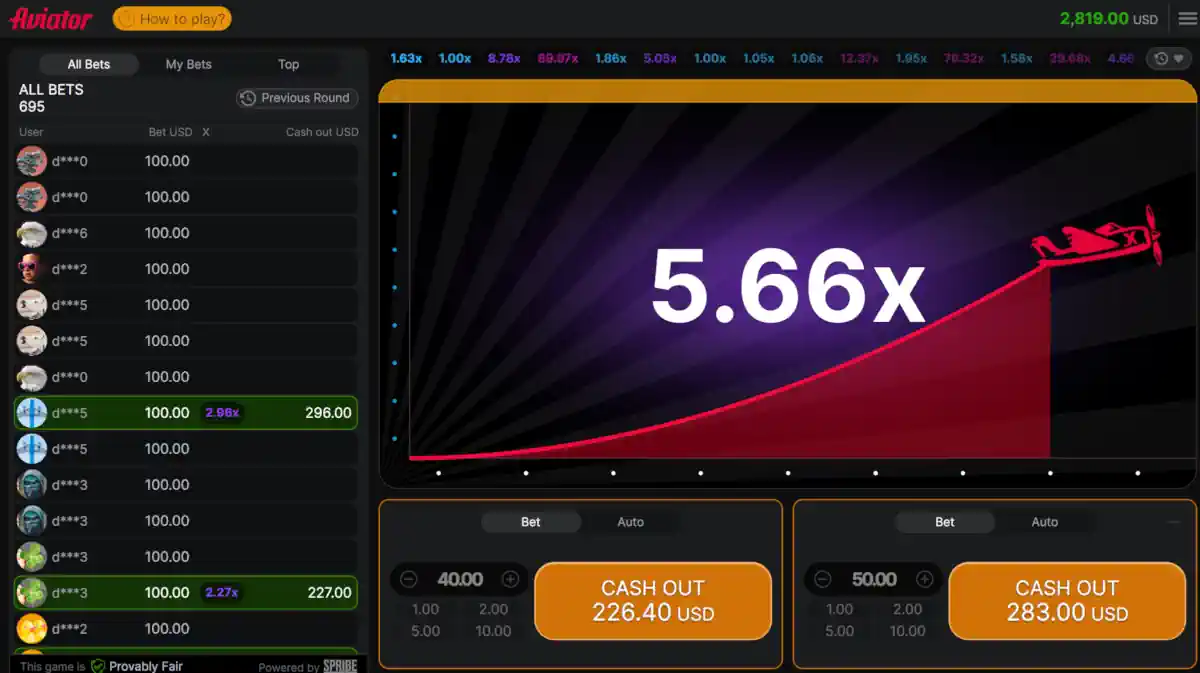Expand the round history dropdown

[x=1168, y=59]
